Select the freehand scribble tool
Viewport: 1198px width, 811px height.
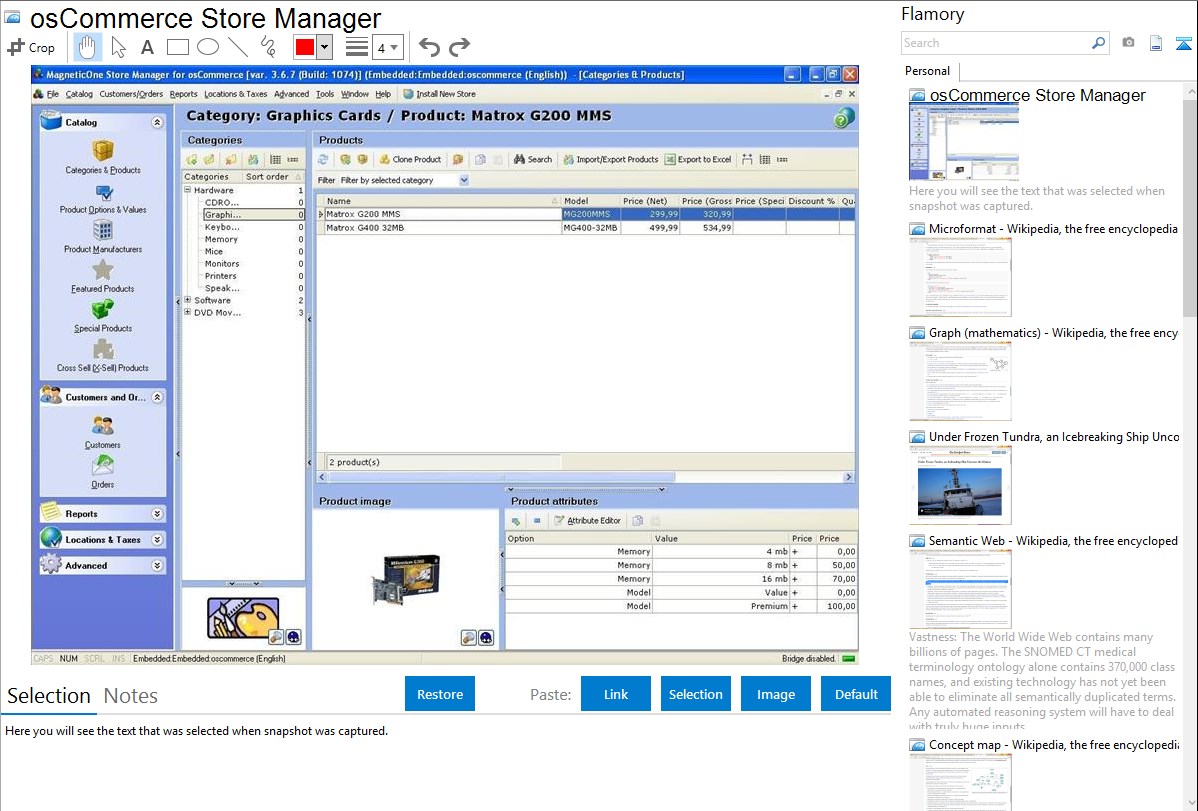268,47
